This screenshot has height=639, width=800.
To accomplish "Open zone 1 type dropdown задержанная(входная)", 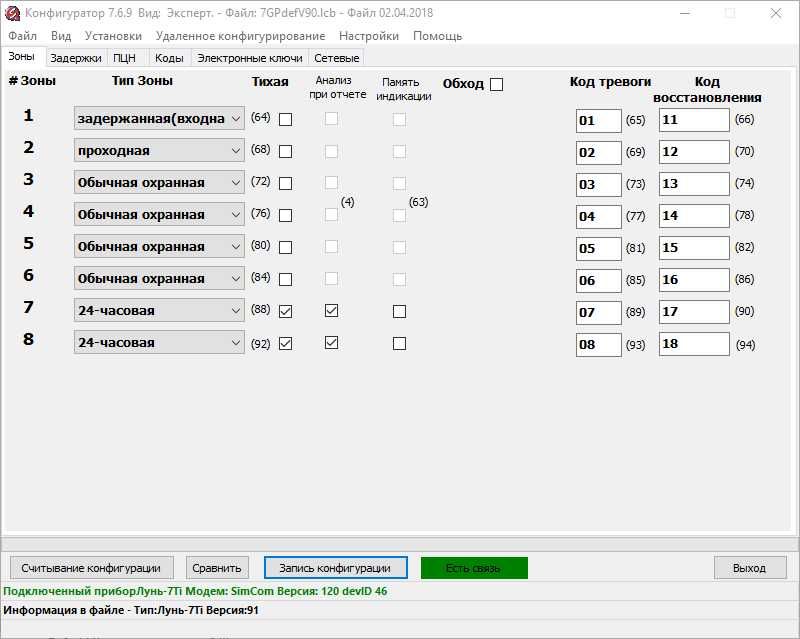I will [x=159, y=118].
